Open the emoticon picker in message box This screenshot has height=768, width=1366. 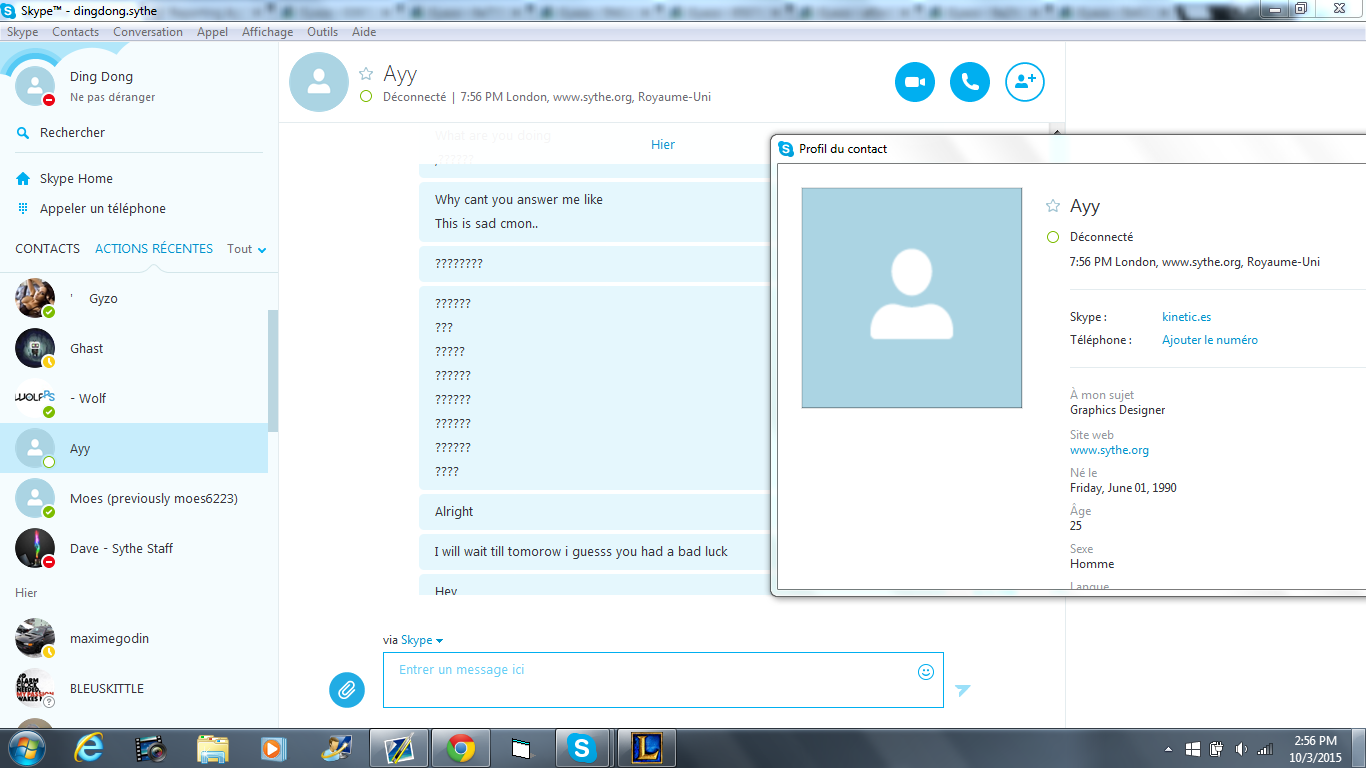[925, 672]
